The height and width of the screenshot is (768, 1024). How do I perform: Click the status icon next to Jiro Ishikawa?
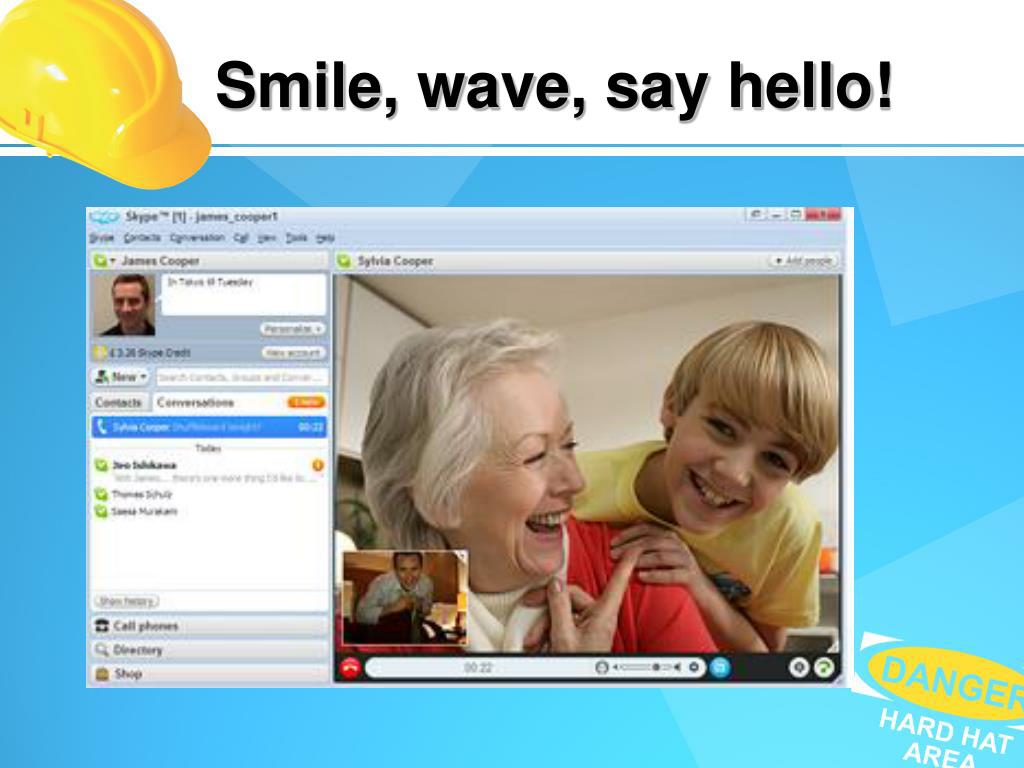click(101, 465)
